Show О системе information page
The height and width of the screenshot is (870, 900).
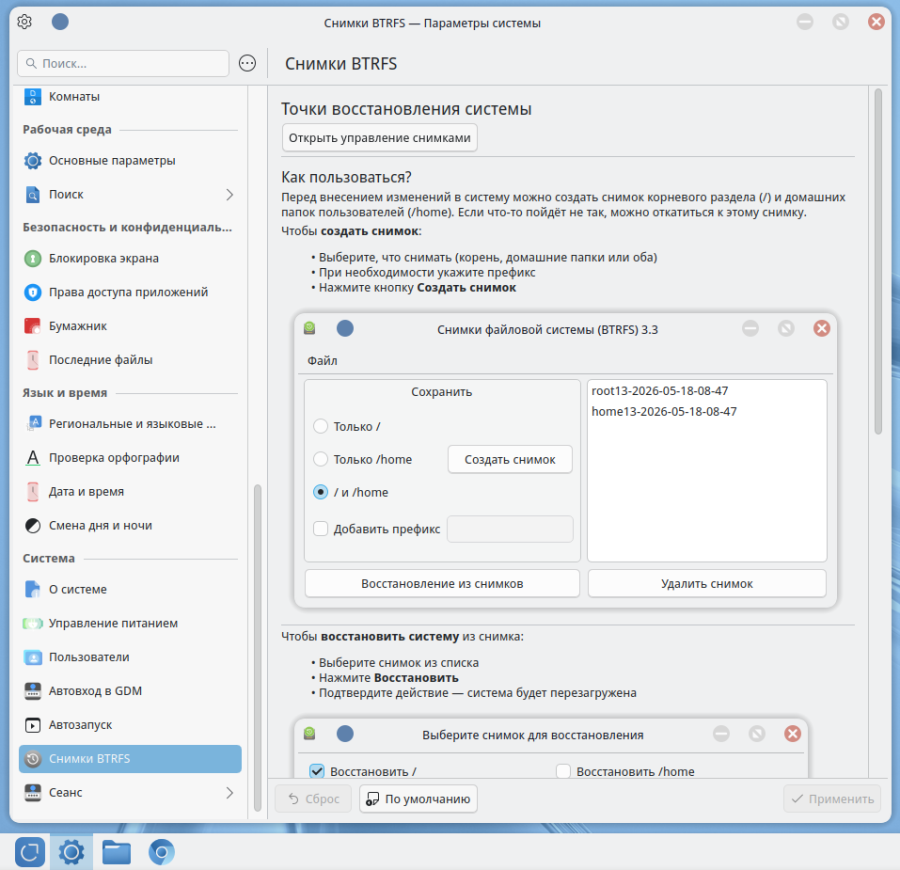click(130, 589)
